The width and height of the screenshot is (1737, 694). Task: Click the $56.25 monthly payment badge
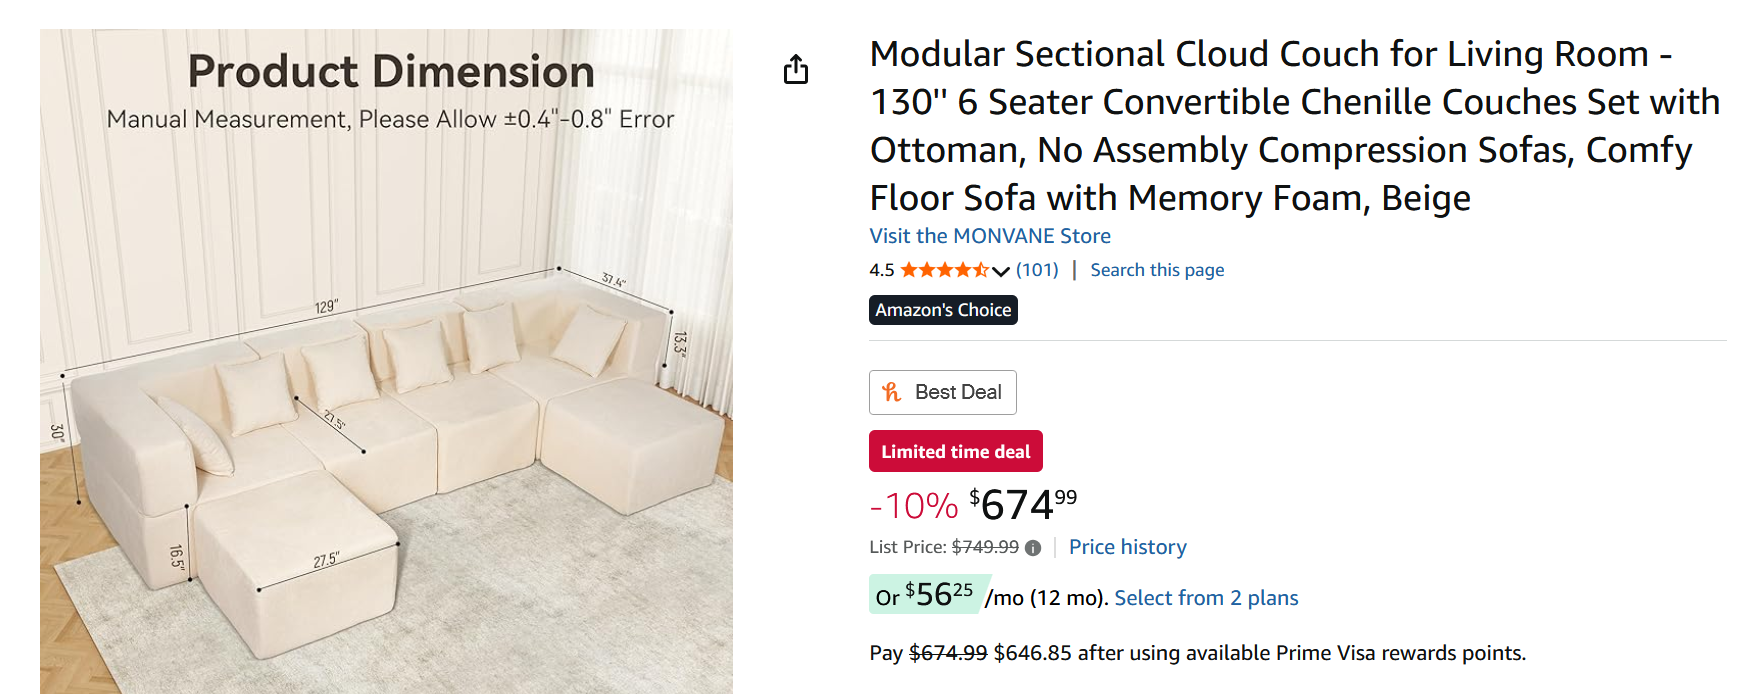(x=929, y=595)
